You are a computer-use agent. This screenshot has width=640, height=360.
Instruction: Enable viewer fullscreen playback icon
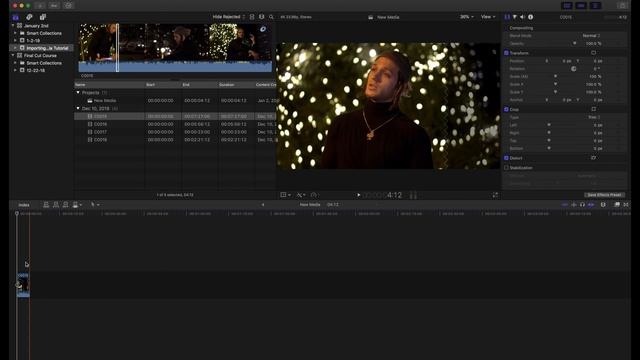click(495, 195)
